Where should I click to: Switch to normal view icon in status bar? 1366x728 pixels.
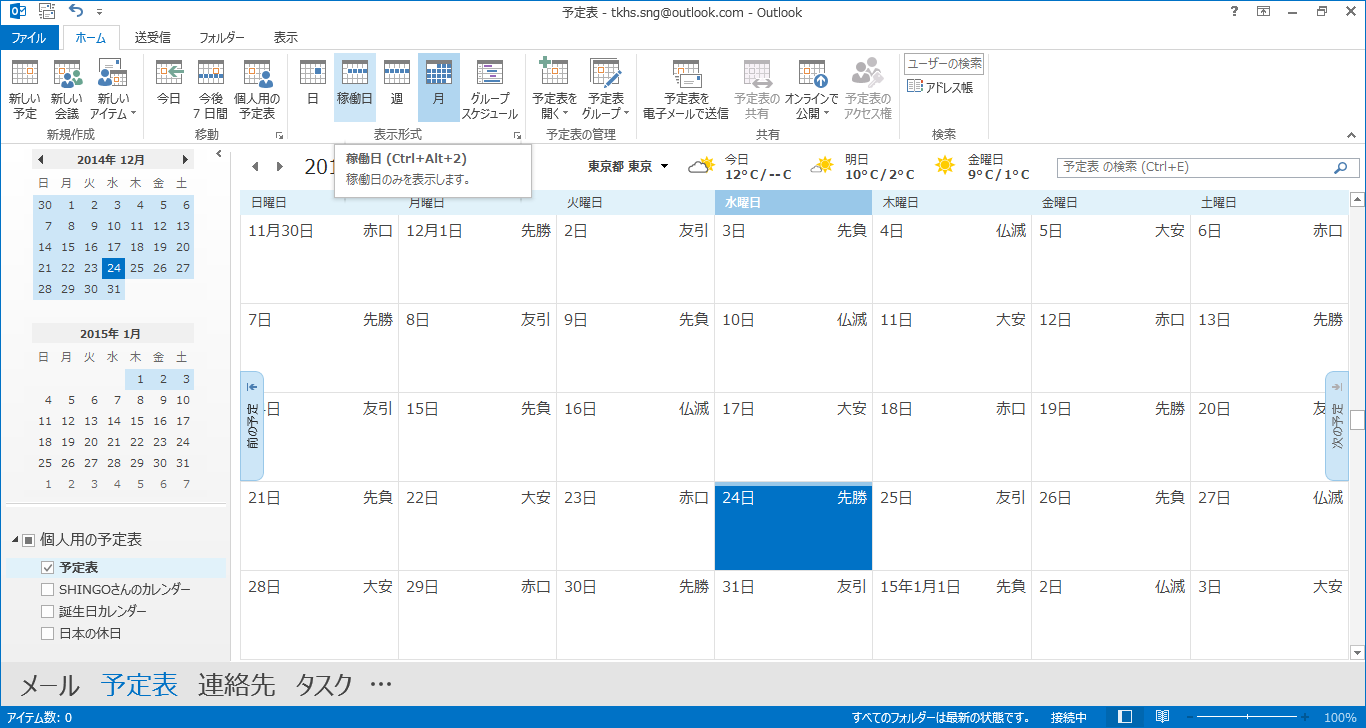click(x=1125, y=717)
